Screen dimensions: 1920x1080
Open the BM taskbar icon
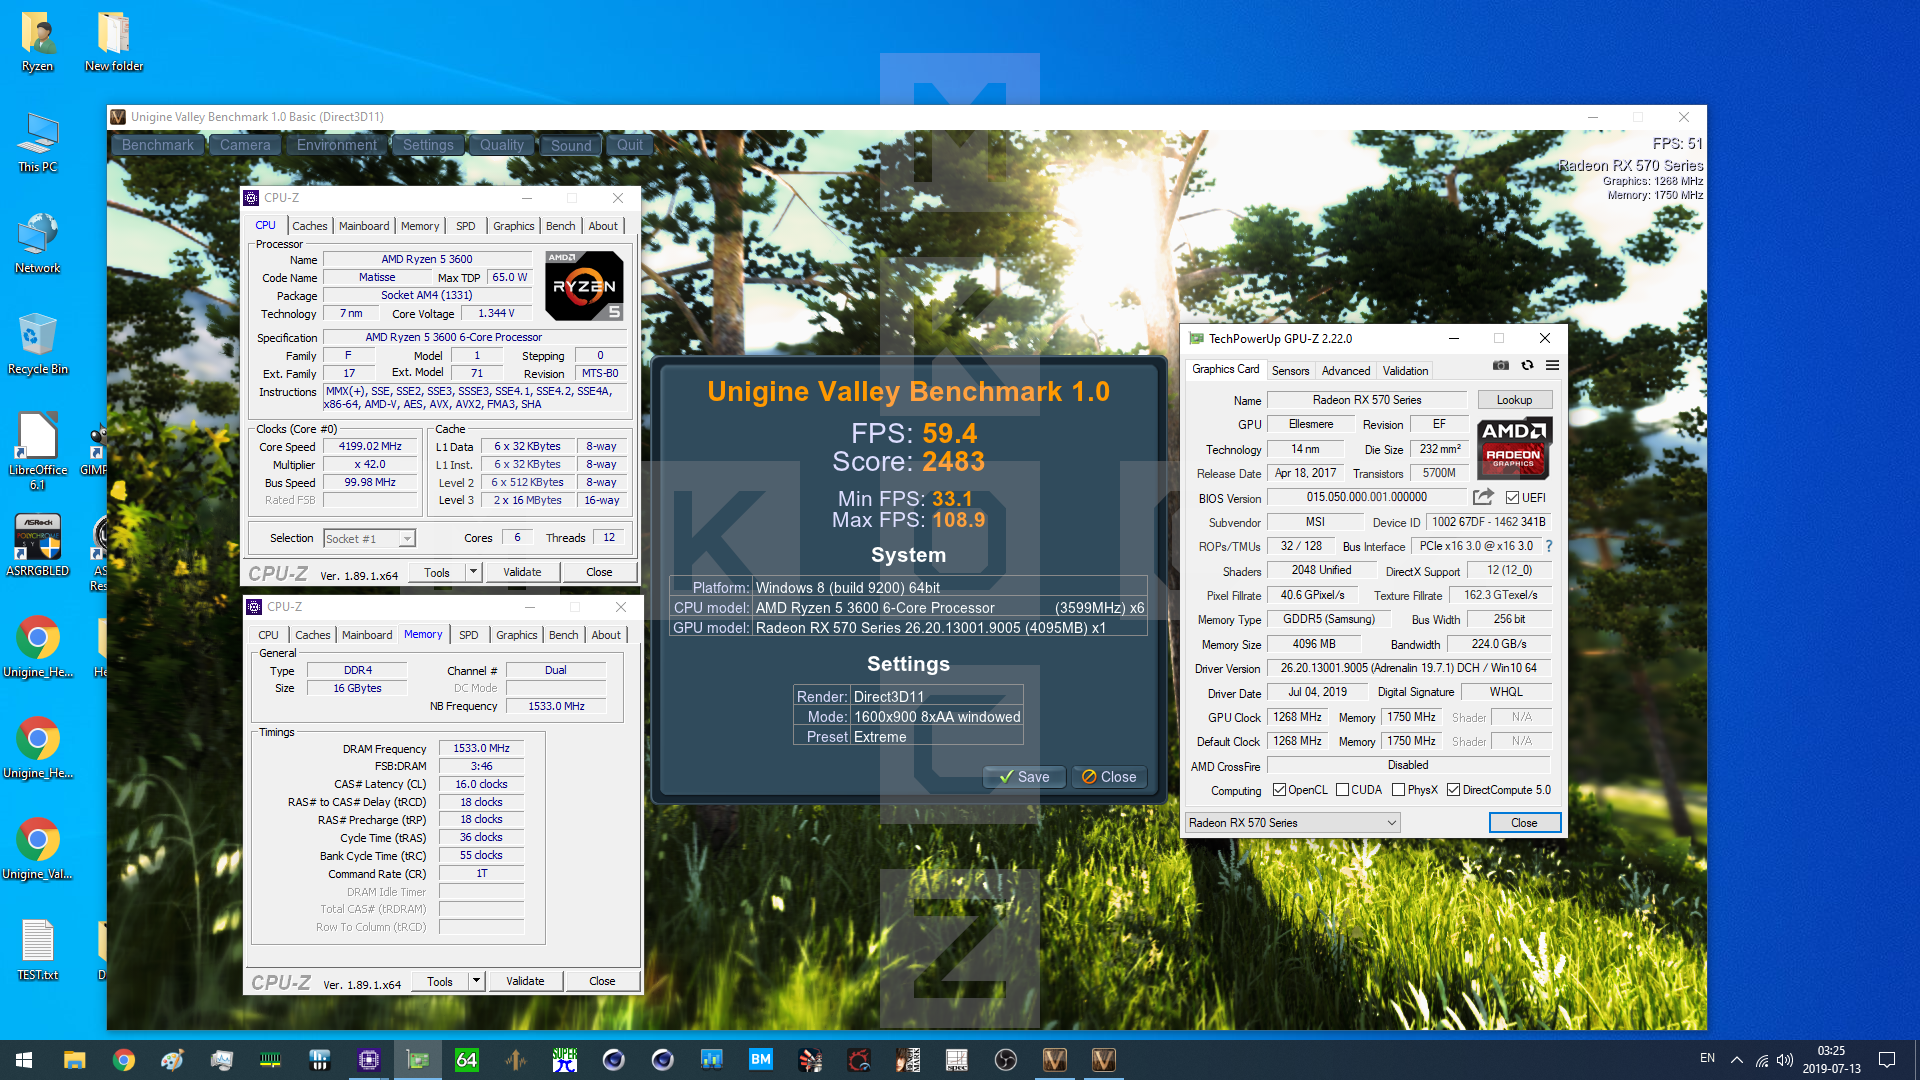pyautogui.click(x=761, y=1060)
